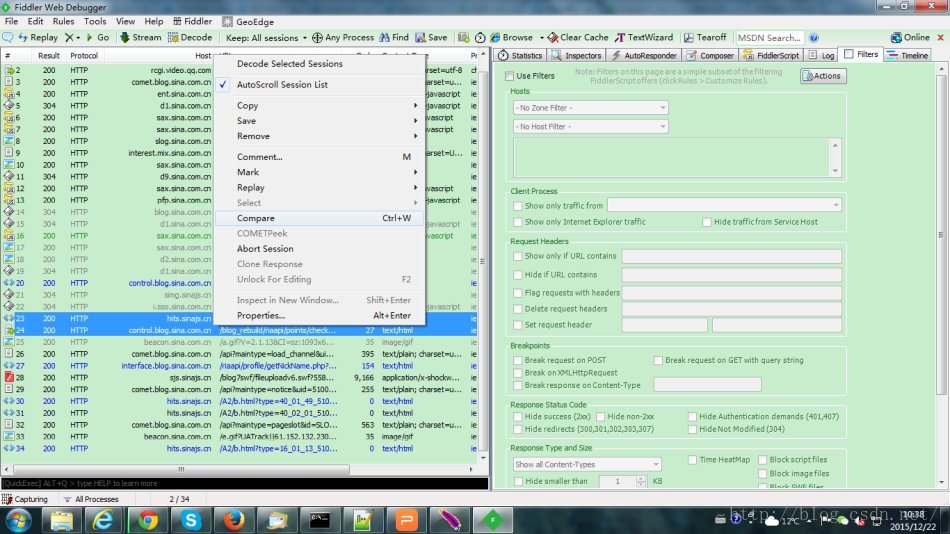This screenshot has width=950, height=534.
Task: Click the Windows Start button
Action: coord(19,520)
